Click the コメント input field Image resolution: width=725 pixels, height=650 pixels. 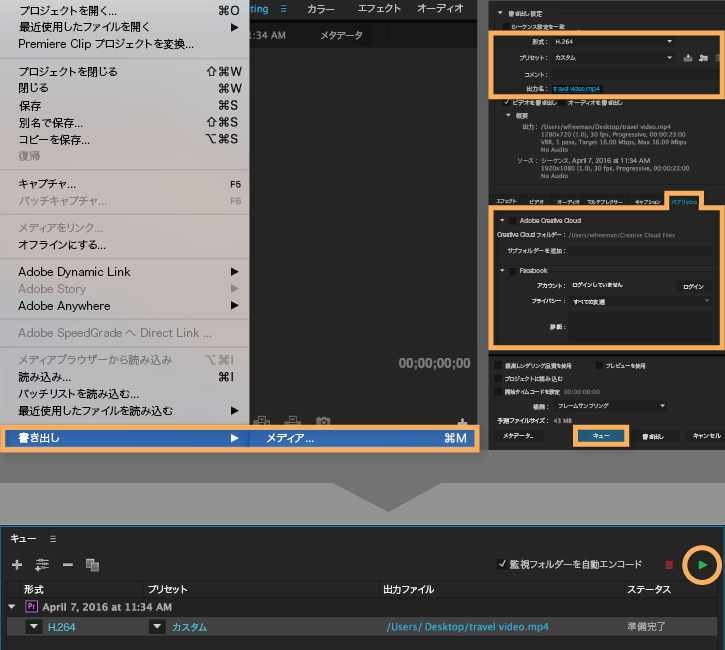(636, 74)
